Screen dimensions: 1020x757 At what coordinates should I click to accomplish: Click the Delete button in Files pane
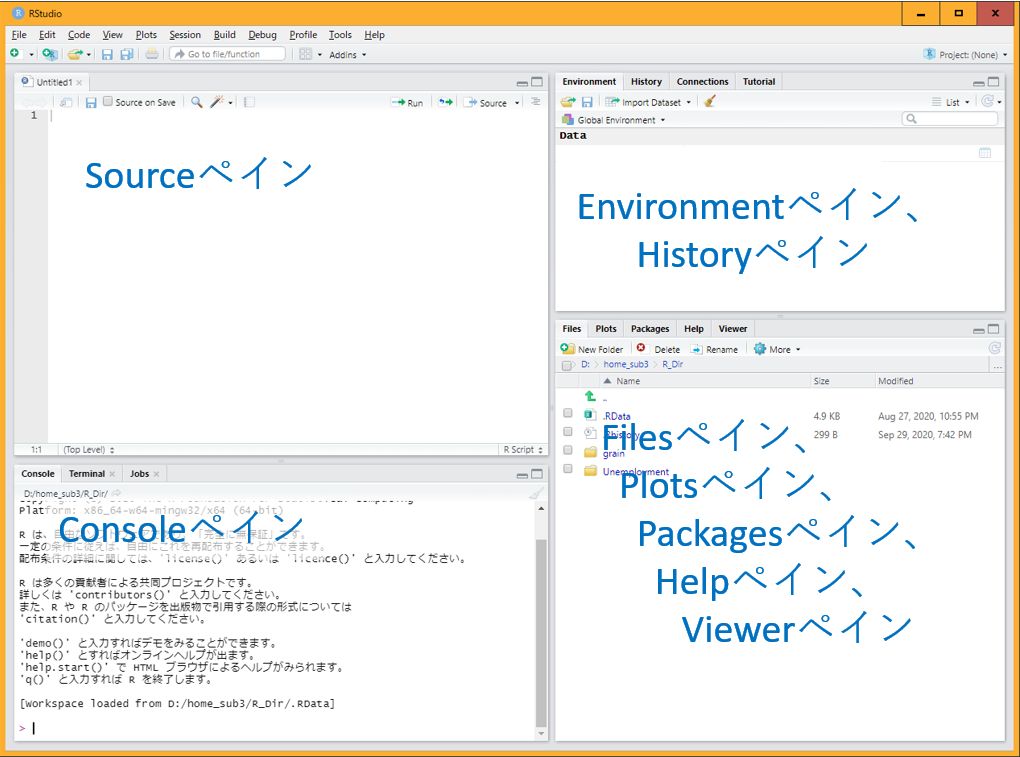pyautogui.click(x=658, y=349)
